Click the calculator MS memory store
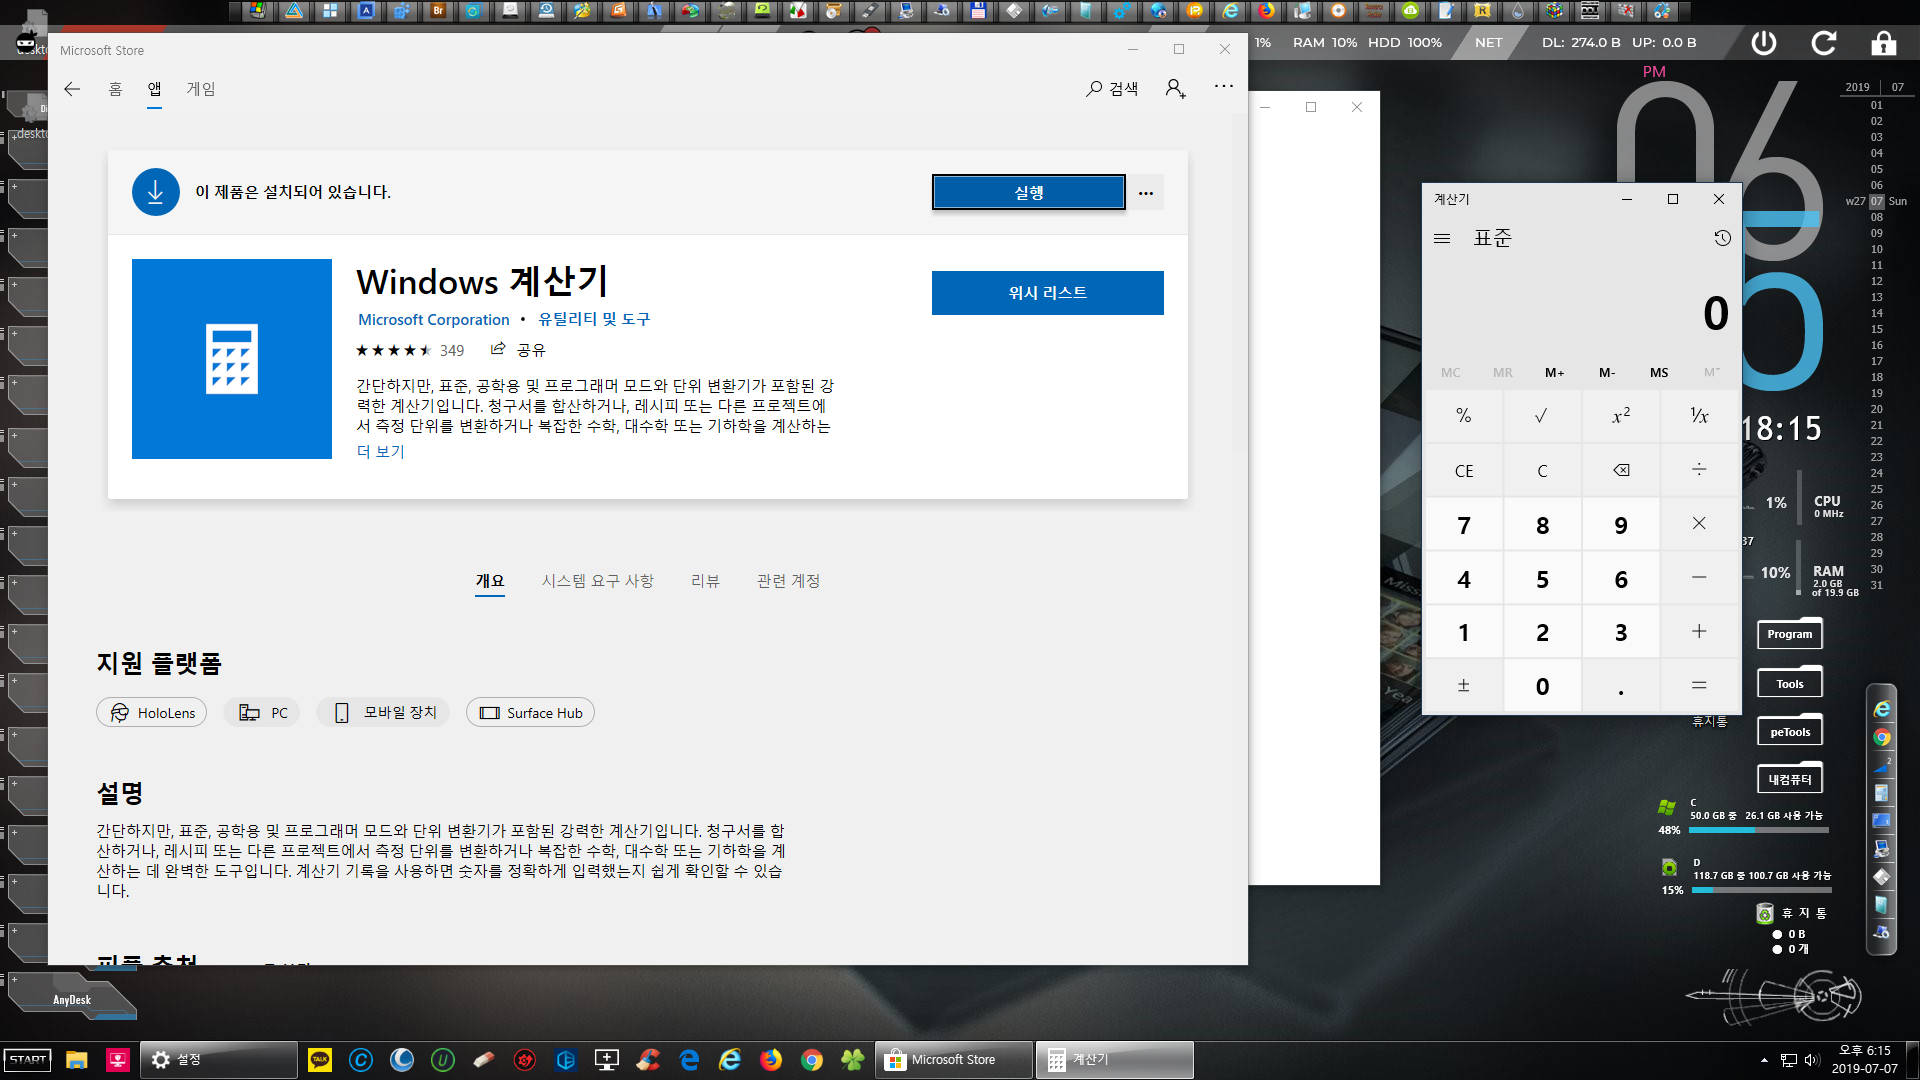This screenshot has width=1920, height=1080. pos(1659,372)
